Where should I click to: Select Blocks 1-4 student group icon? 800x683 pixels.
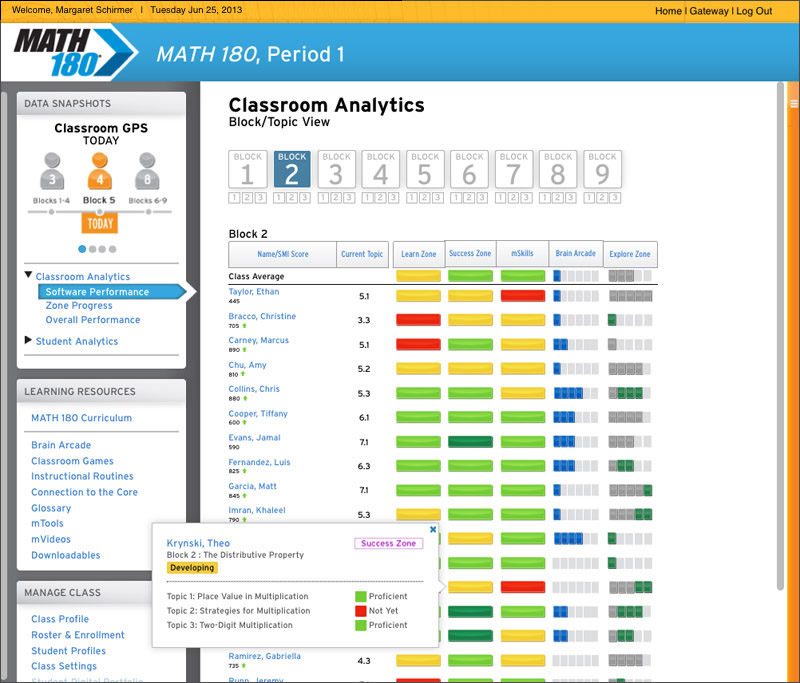point(52,171)
